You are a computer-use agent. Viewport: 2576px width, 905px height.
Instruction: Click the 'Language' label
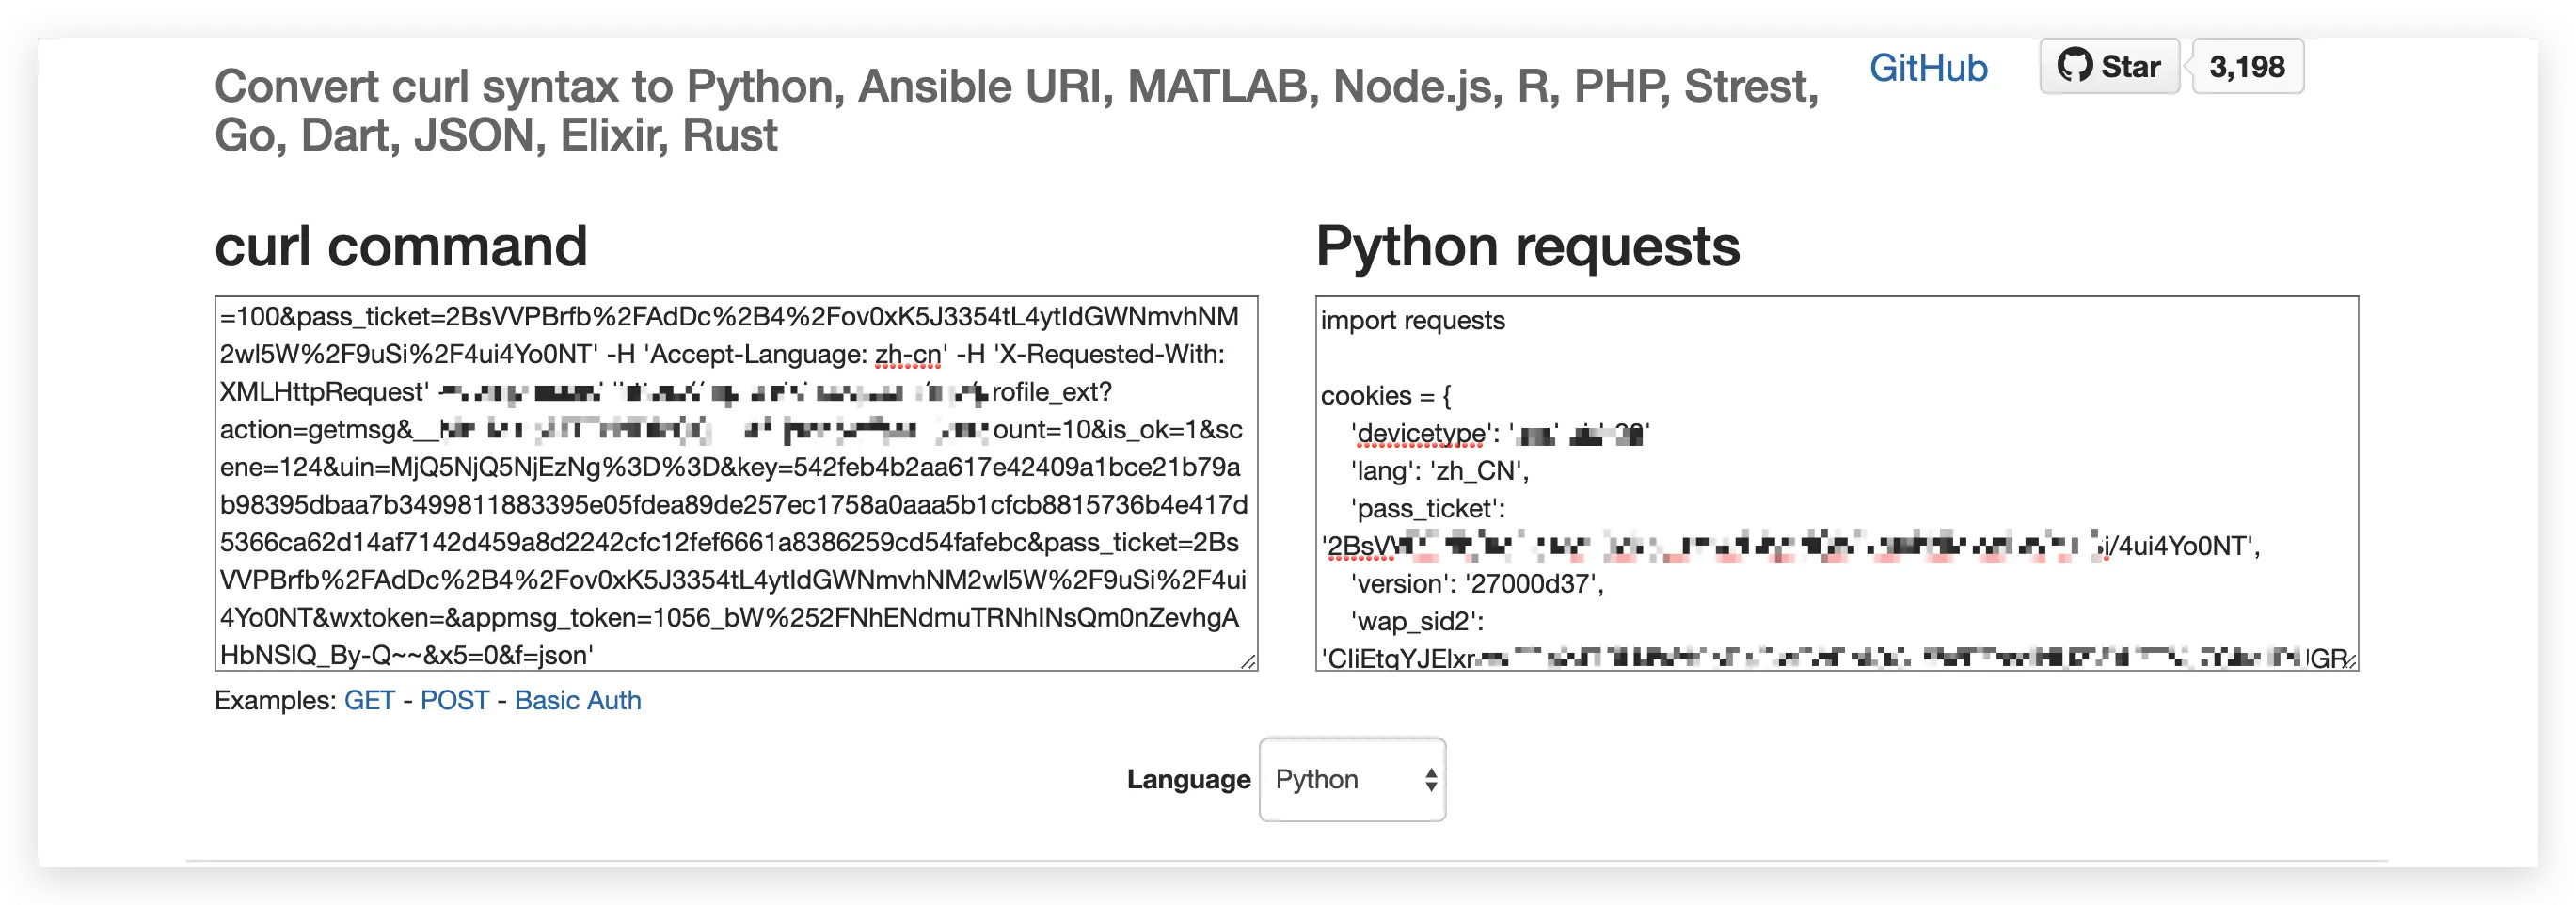(1188, 780)
